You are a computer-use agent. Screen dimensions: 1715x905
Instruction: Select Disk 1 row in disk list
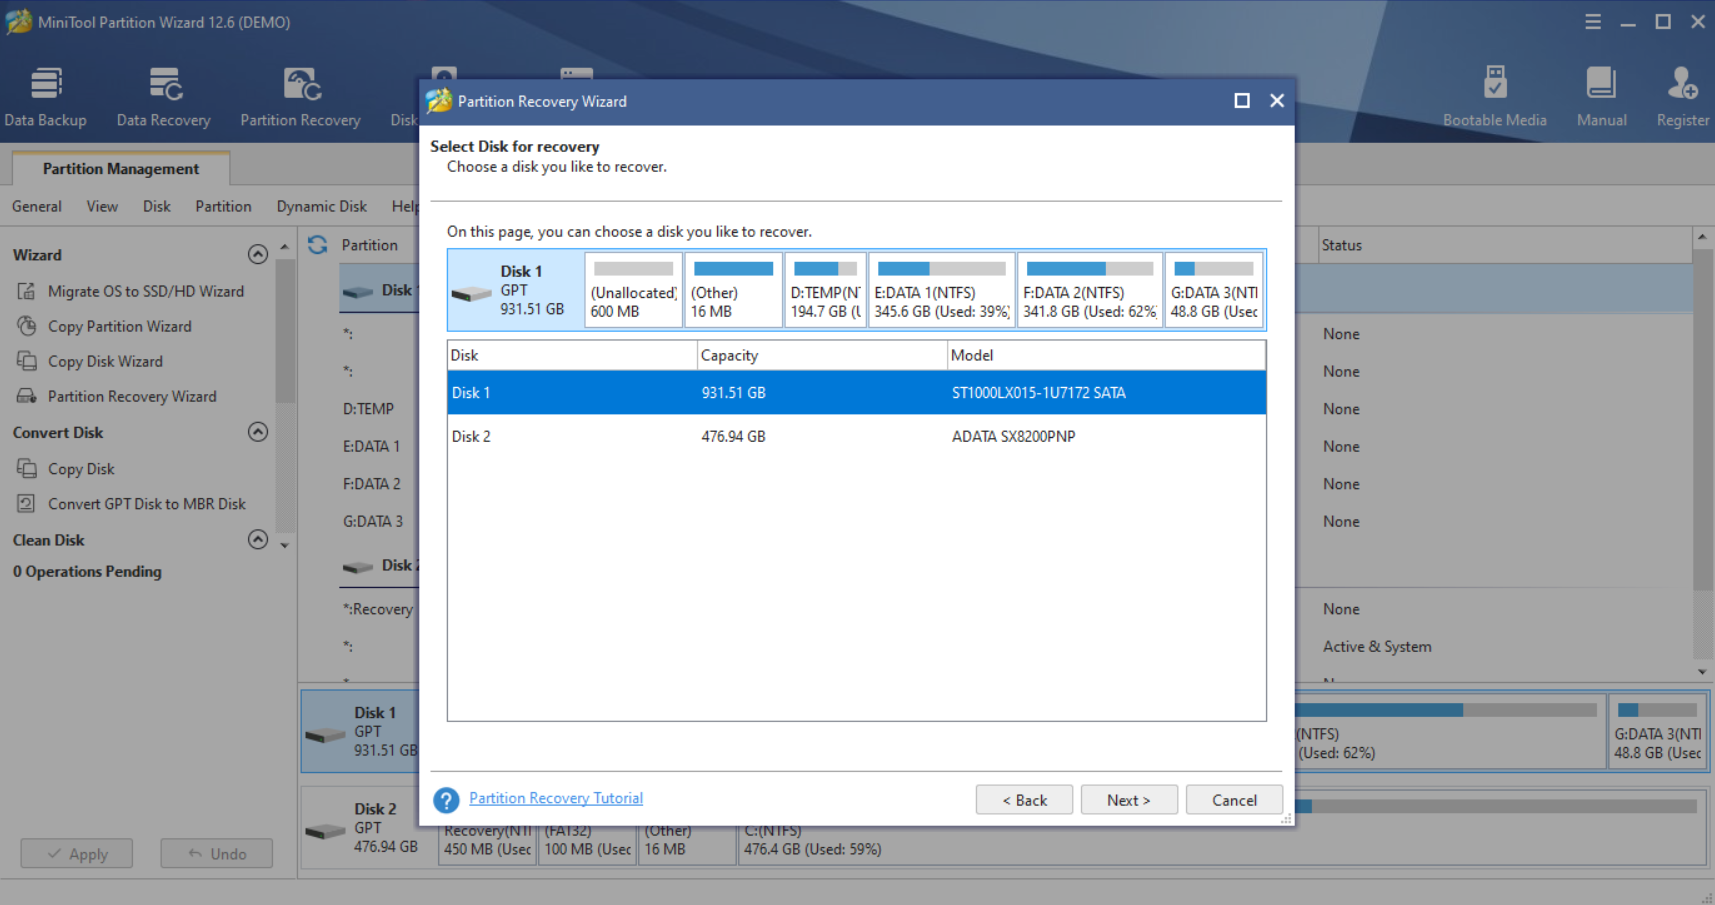856,392
